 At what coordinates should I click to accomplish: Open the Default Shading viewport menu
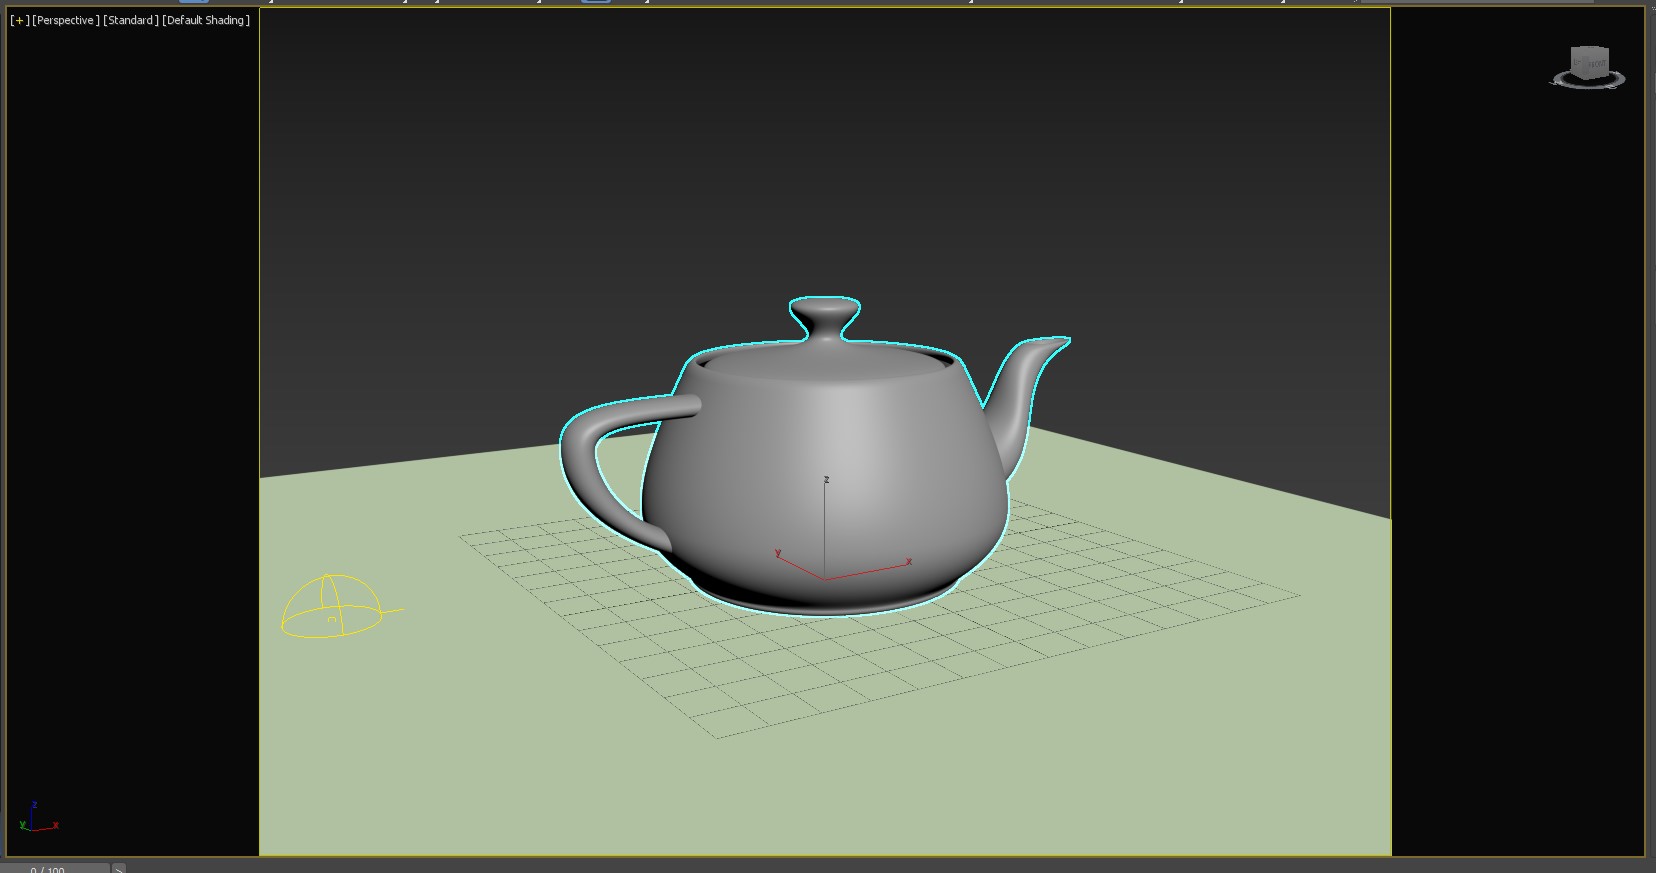click(206, 20)
